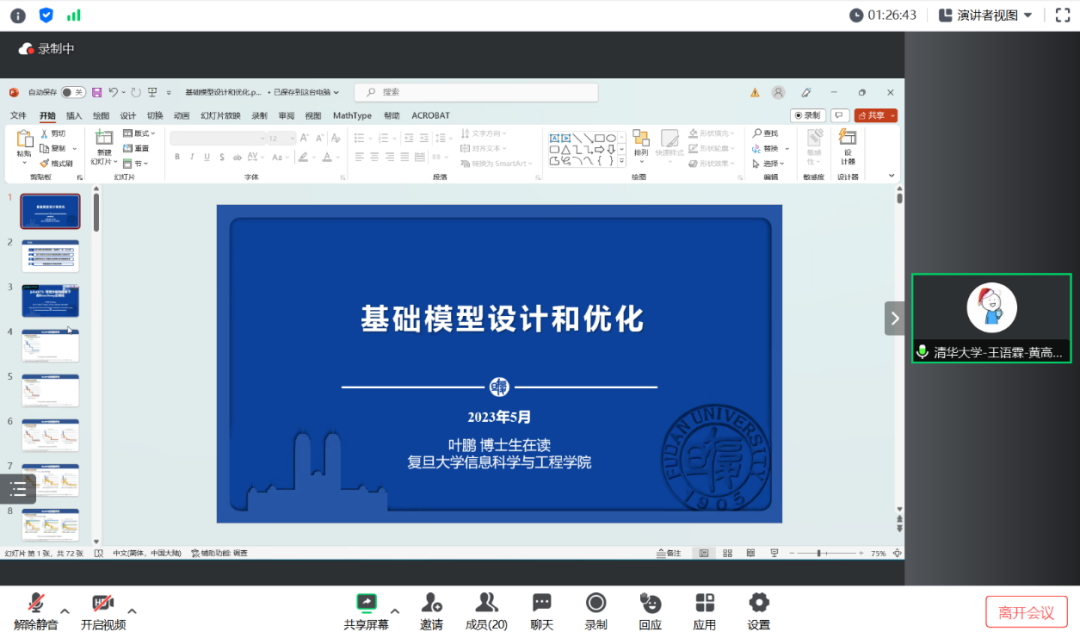Check the green network signal bars icon
The width and height of the screenshot is (1080, 638).
(x=74, y=15)
